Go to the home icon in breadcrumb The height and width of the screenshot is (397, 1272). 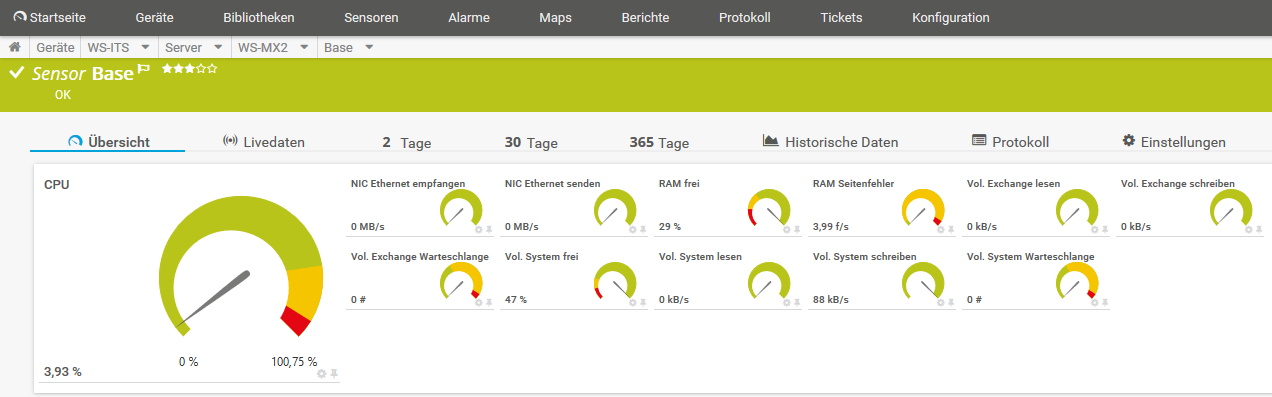[15, 47]
